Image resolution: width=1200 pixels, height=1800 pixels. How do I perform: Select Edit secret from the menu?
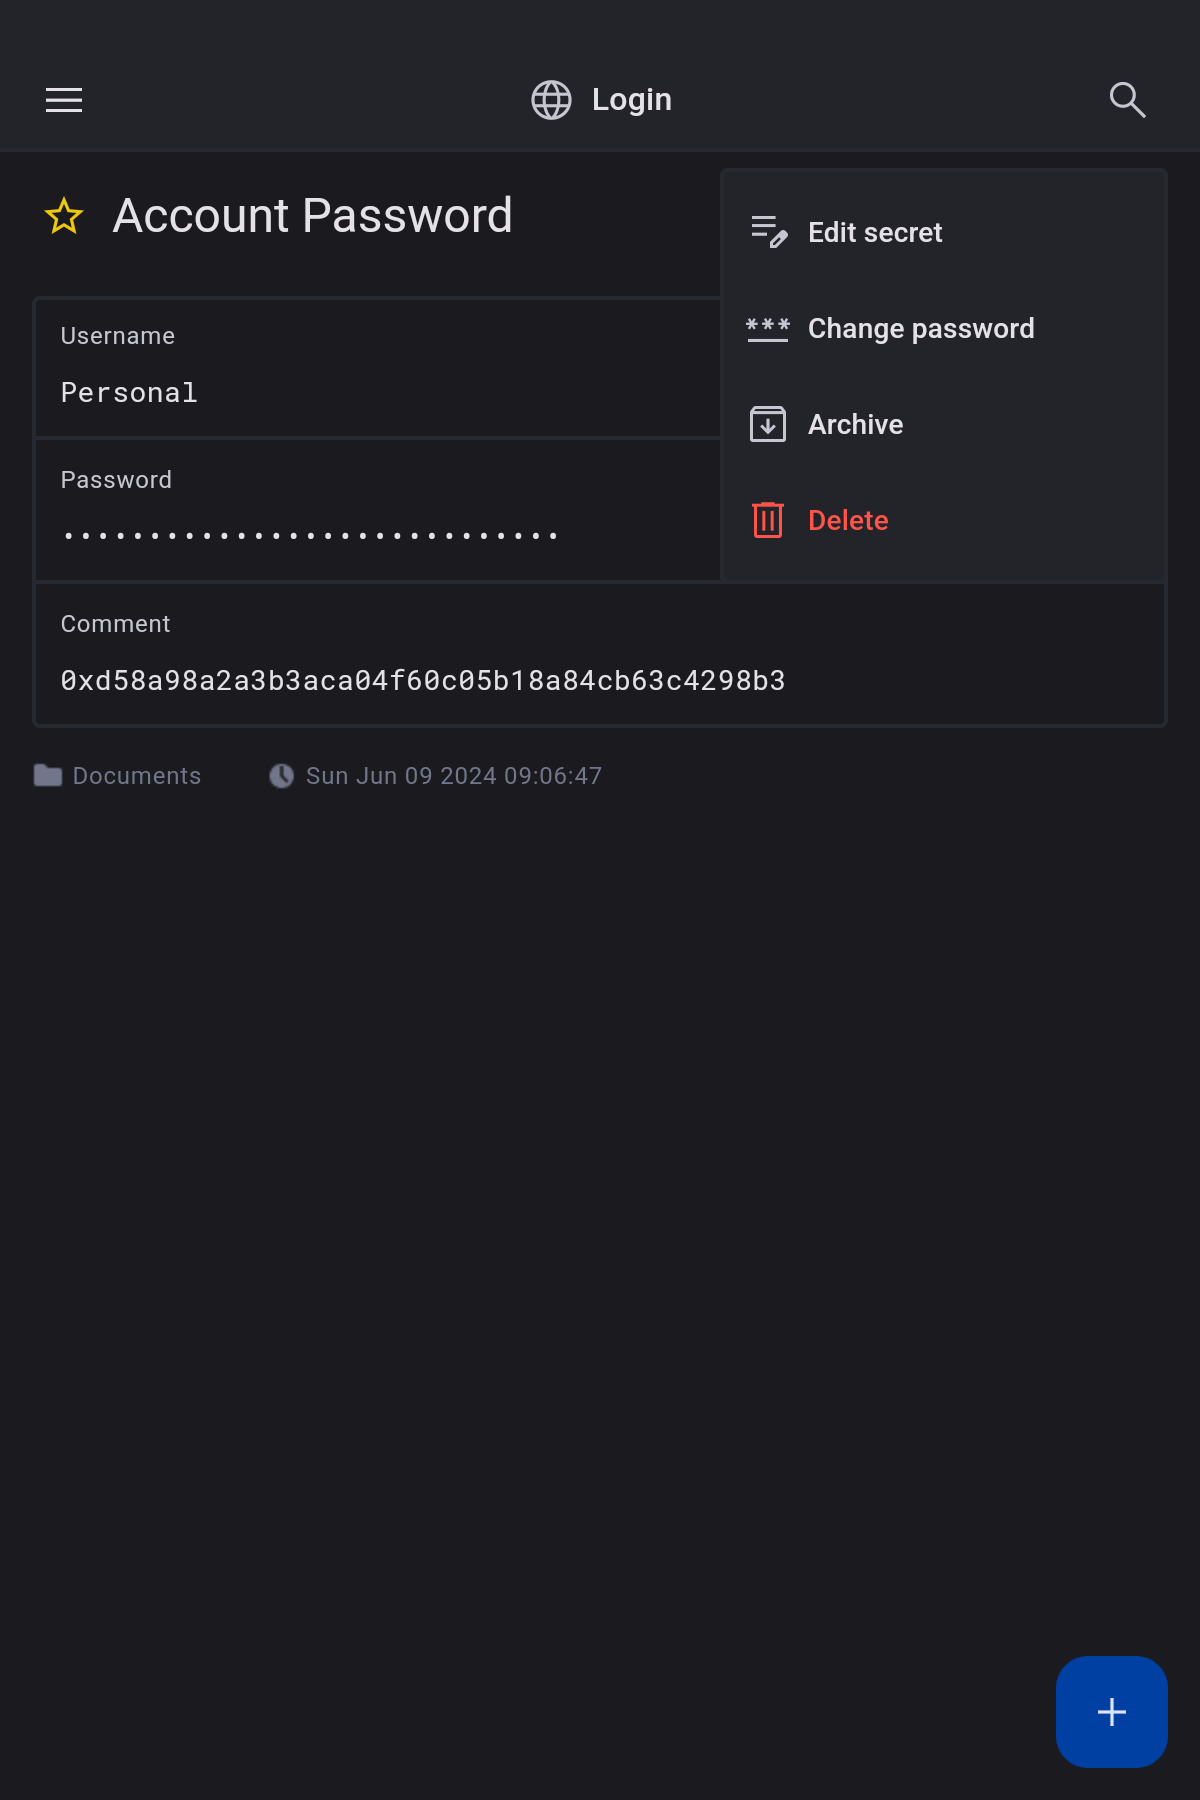coord(875,232)
